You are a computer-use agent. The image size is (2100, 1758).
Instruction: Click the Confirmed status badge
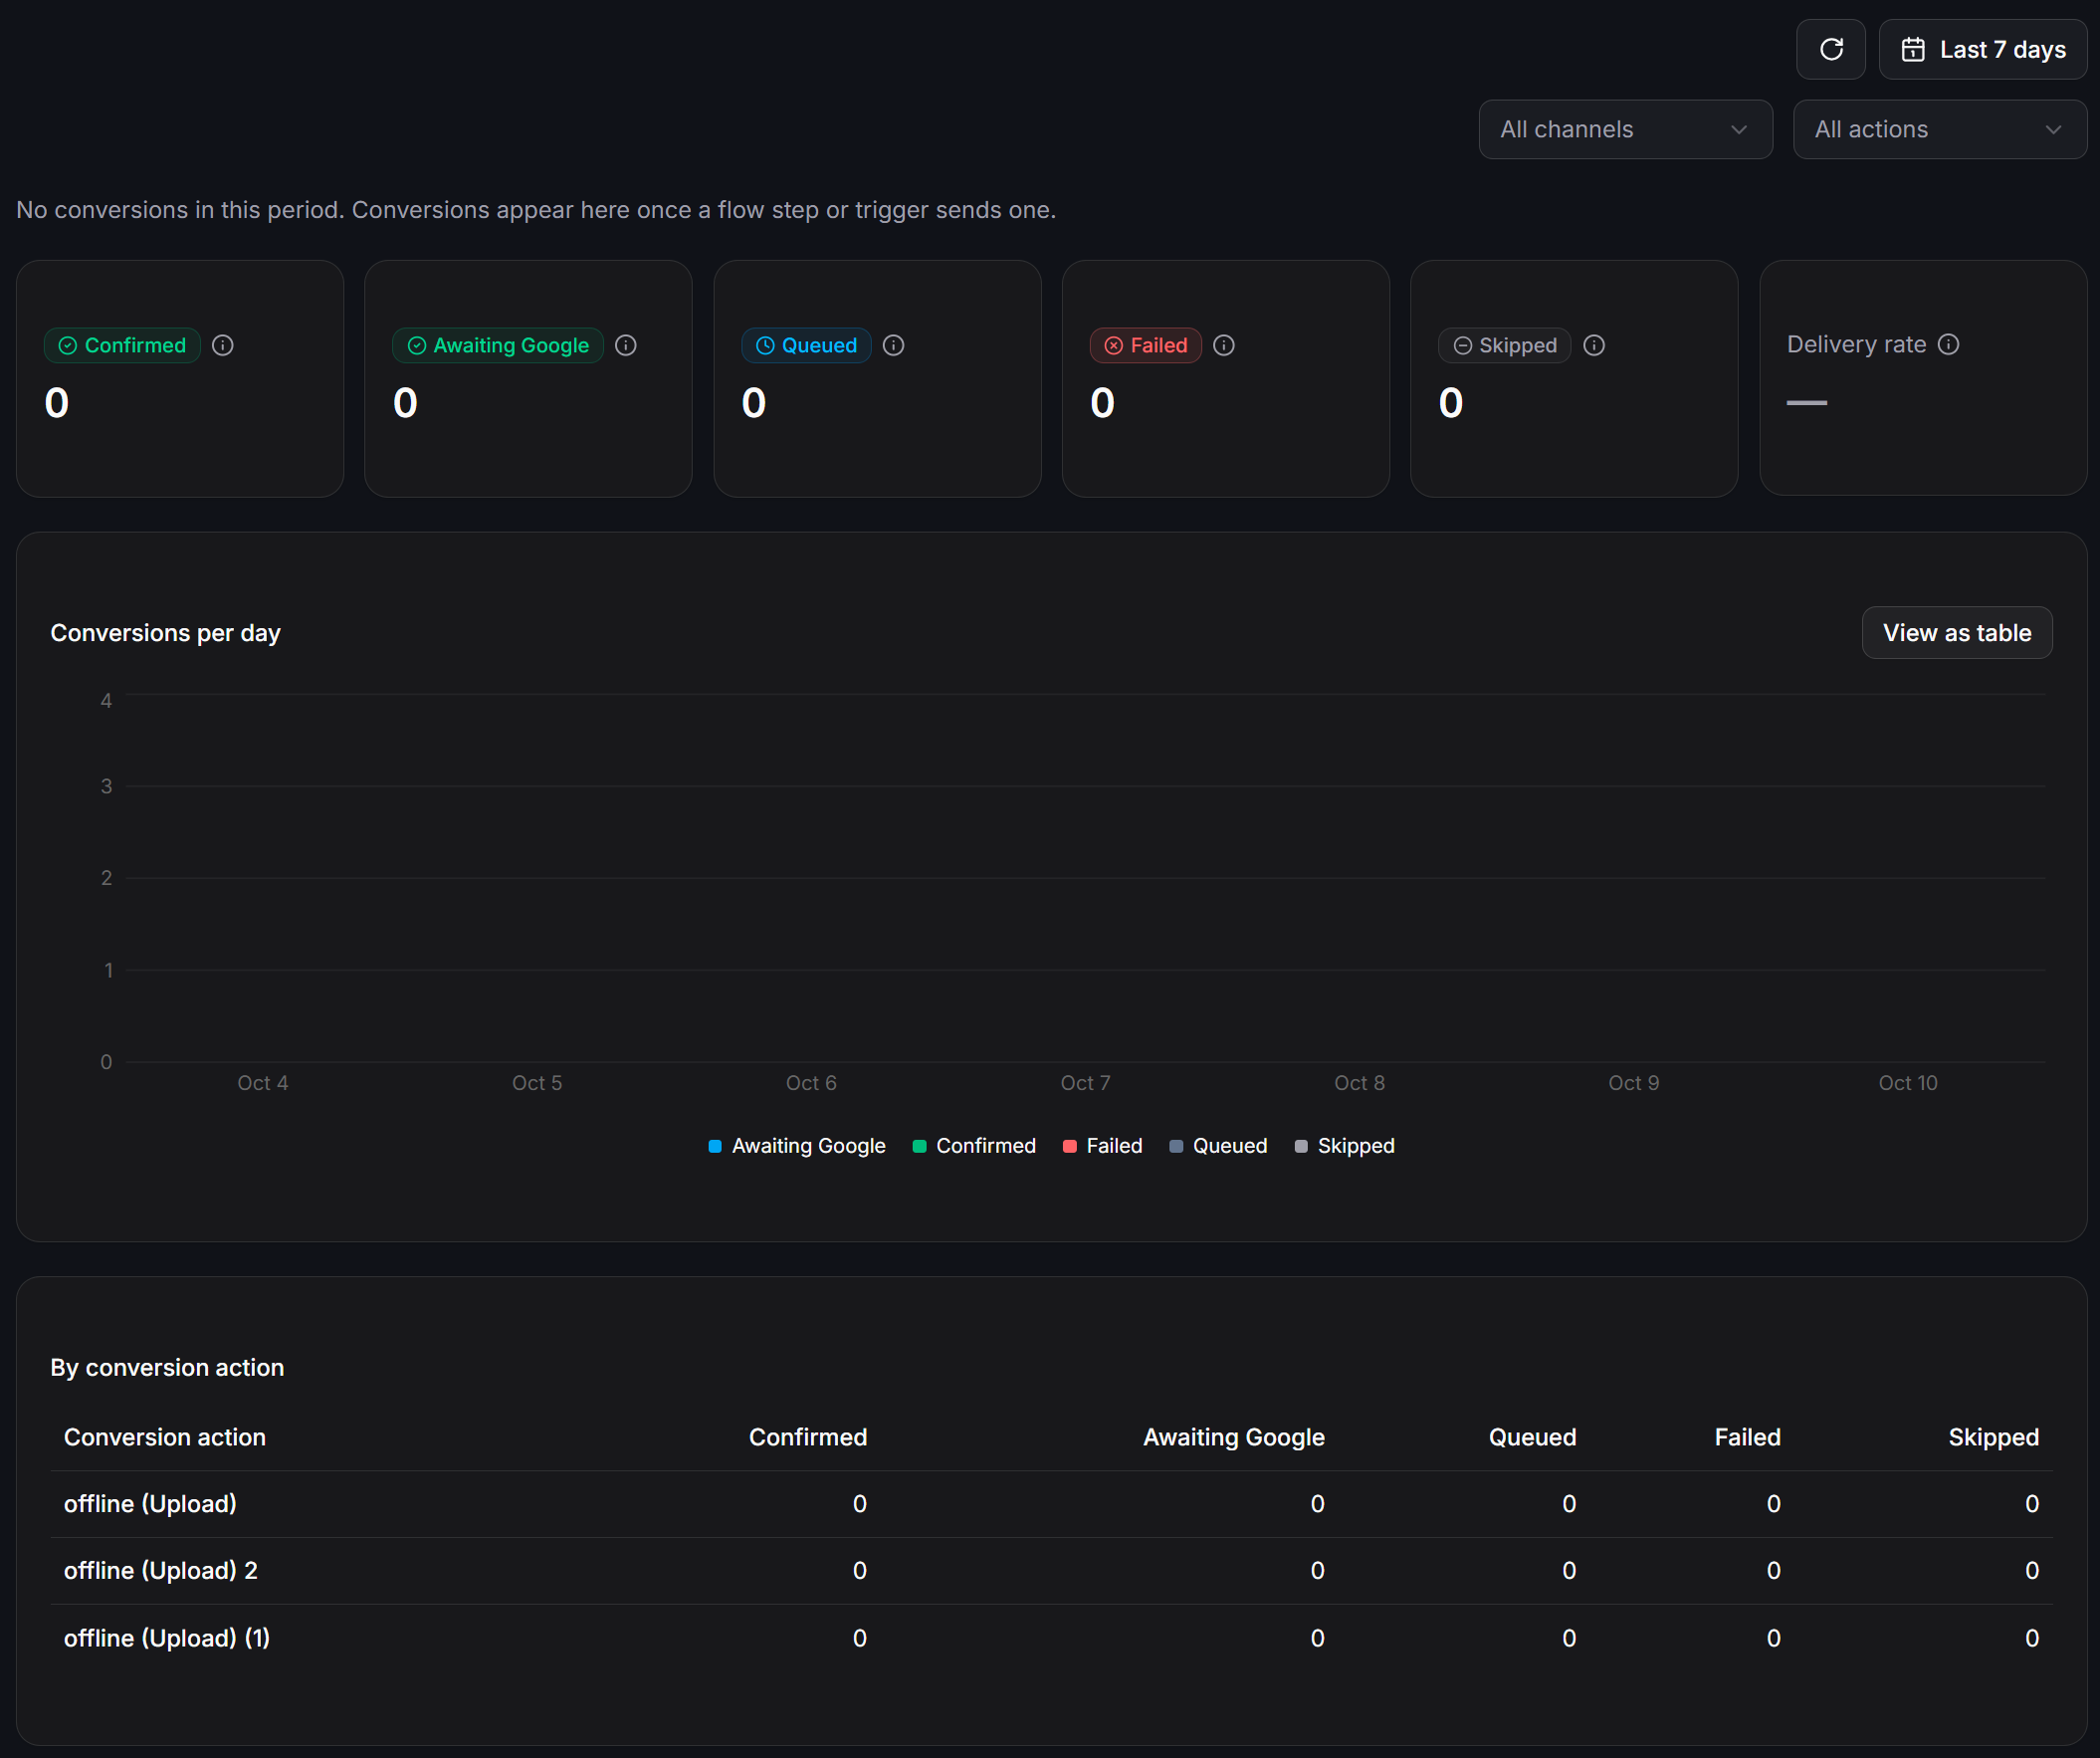click(x=122, y=345)
